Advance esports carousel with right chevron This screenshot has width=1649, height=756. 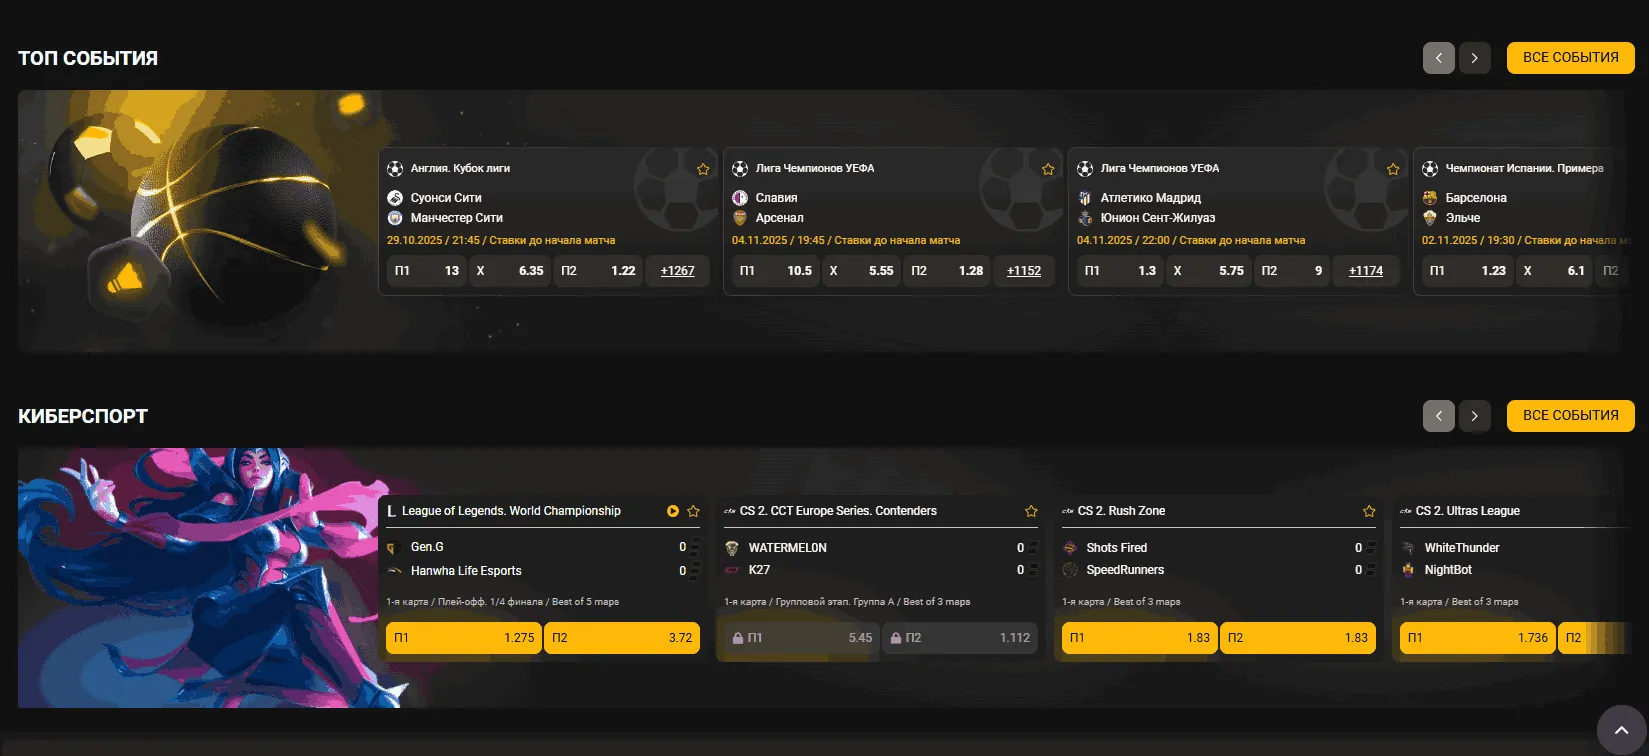(x=1474, y=416)
